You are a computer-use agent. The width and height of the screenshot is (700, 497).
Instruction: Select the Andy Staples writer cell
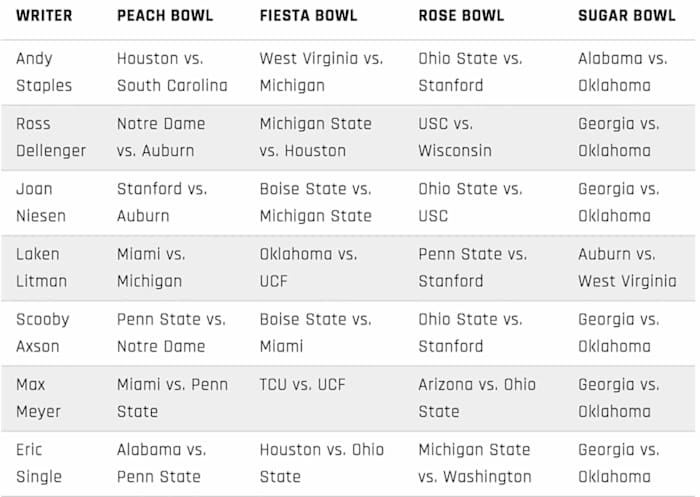click(x=44, y=72)
